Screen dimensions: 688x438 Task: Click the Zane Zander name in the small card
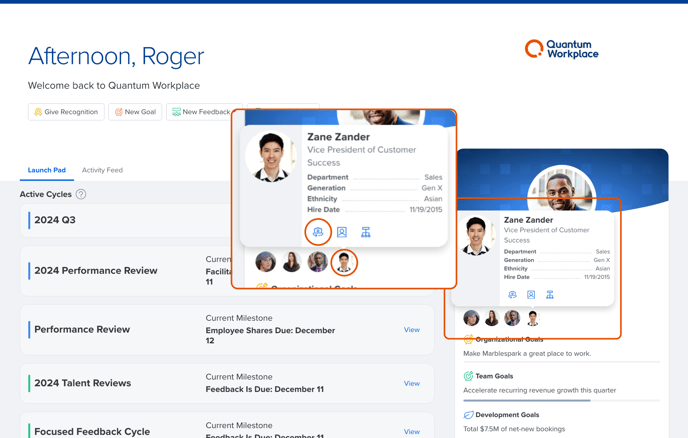(528, 220)
